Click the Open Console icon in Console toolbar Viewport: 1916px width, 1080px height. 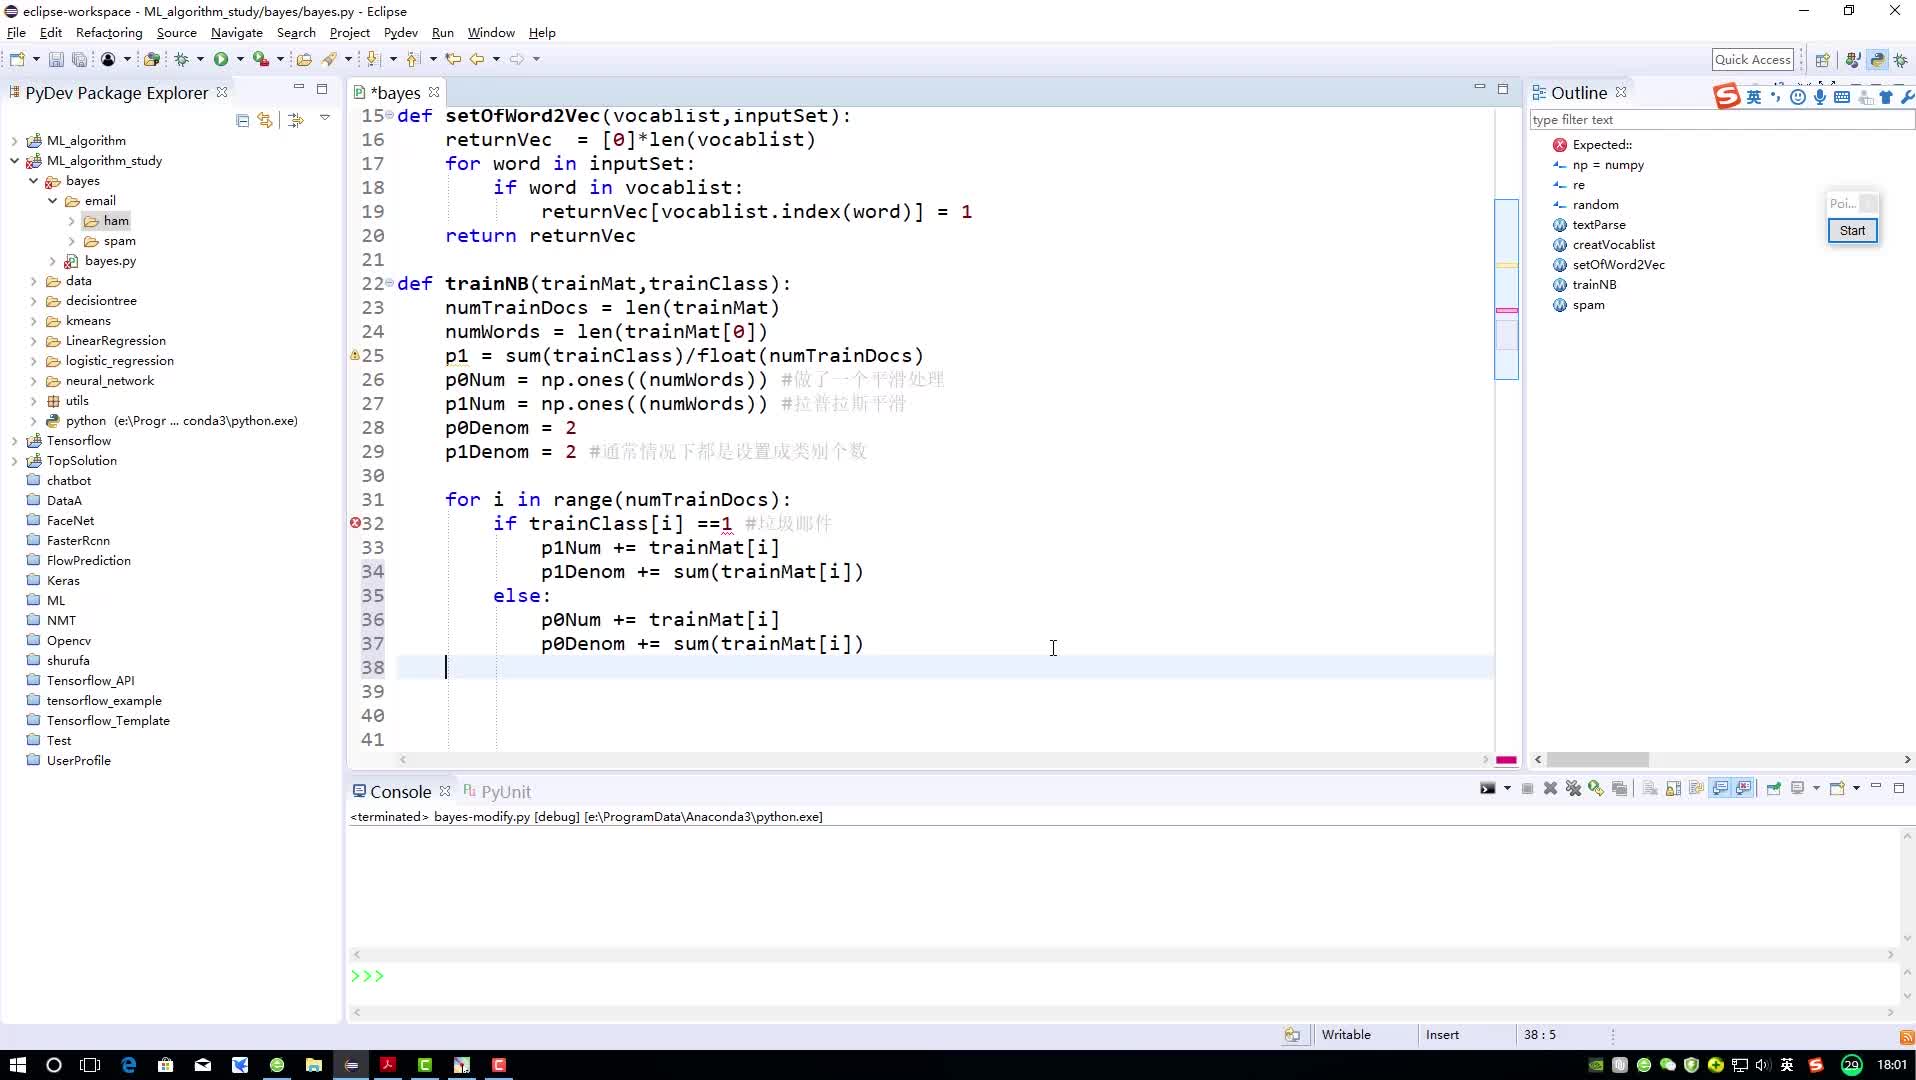[x=1837, y=789]
